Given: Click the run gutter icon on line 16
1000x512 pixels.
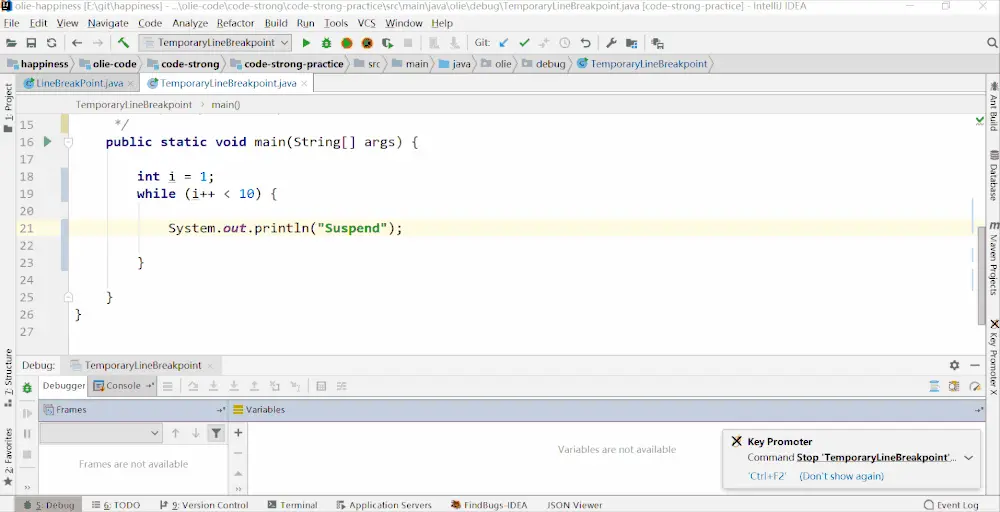Looking at the screenshot, I should tap(47, 142).
